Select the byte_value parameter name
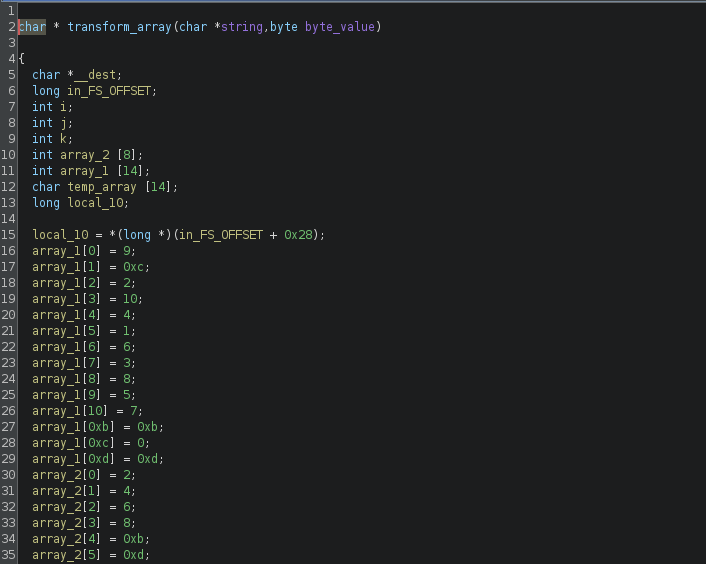The image size is (706, 564). click(339, 27)
